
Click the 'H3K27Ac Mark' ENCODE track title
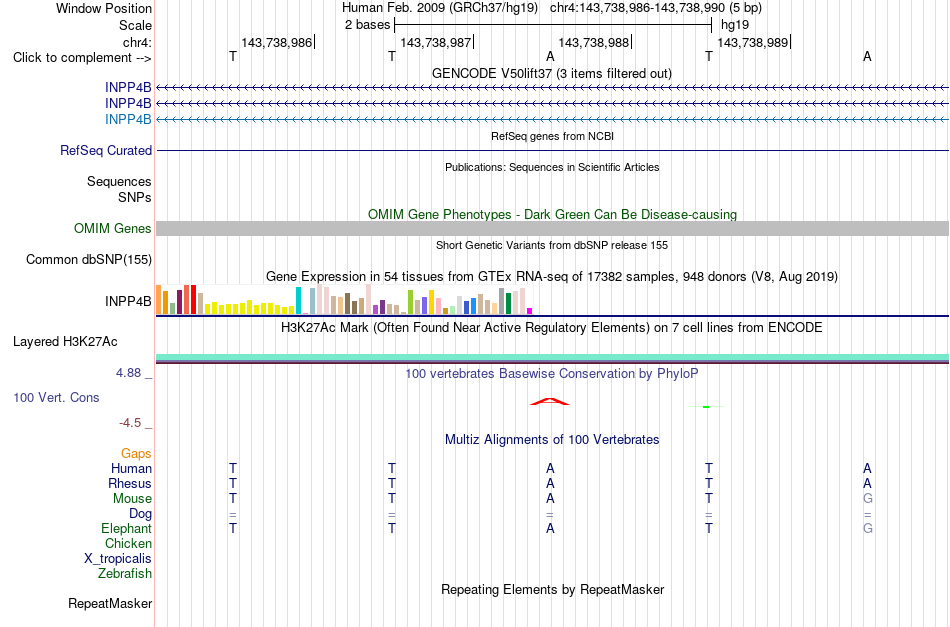[x=552, y=328]
